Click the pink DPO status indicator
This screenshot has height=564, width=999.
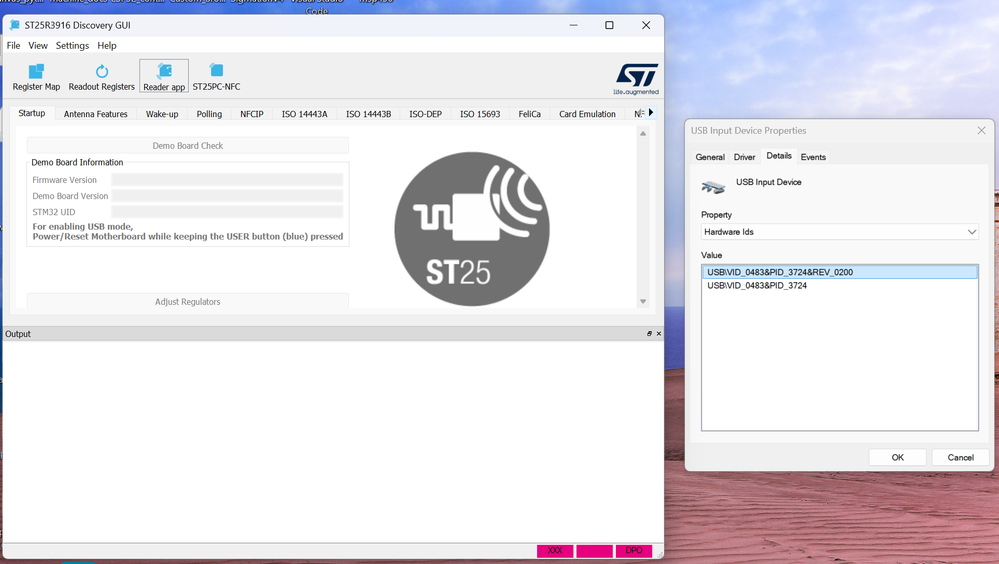[x=634, y=551]
